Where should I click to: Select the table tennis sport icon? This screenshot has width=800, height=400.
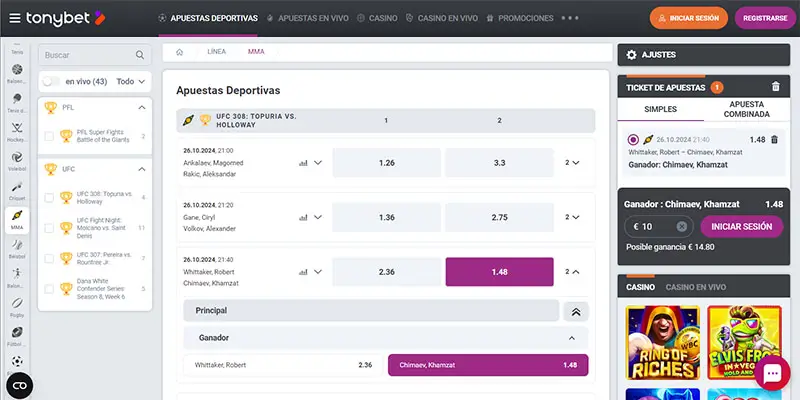pyautogui.click(x=17, y=98)
